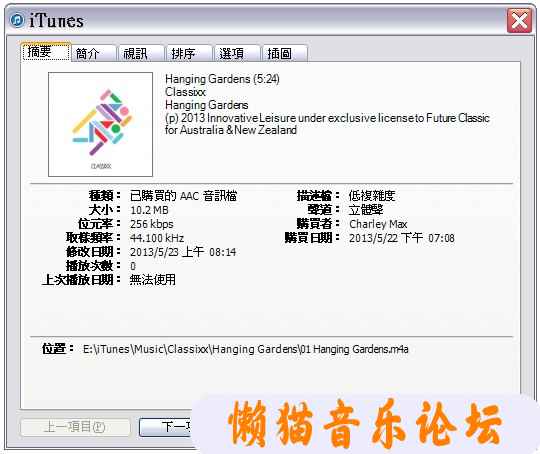The image size is (540, 454).
Task: Click the 低複雜度 profile value
Action: tap(372, 196)
